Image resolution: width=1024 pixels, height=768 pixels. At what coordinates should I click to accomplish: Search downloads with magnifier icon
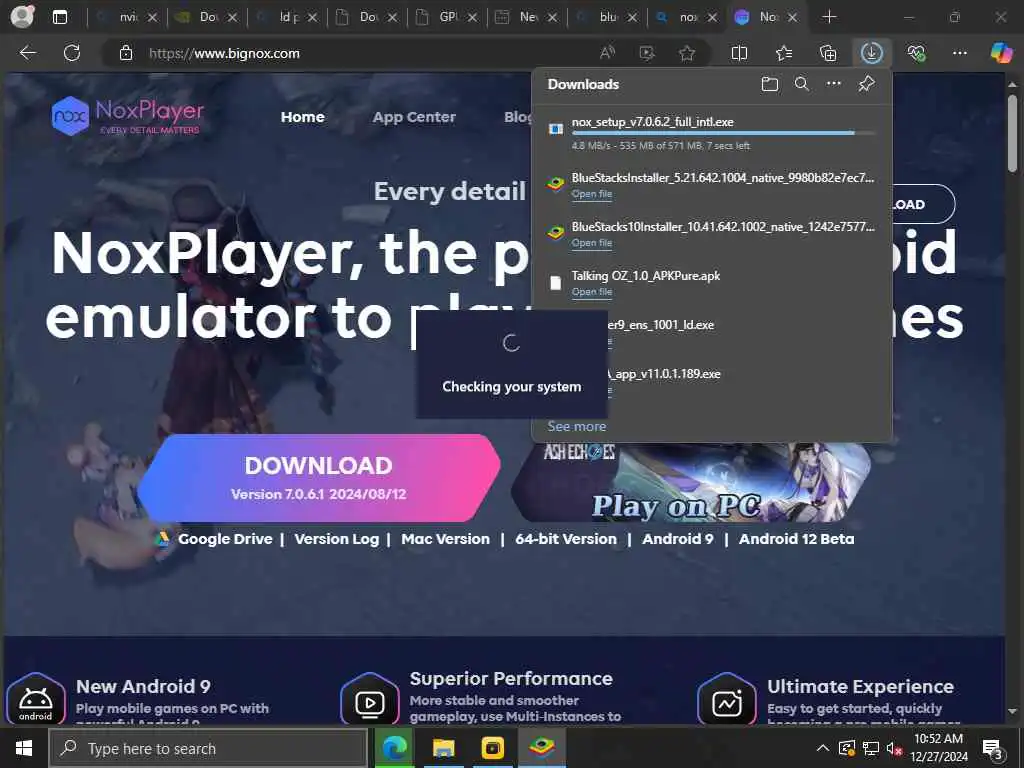(x=802, y=84)
